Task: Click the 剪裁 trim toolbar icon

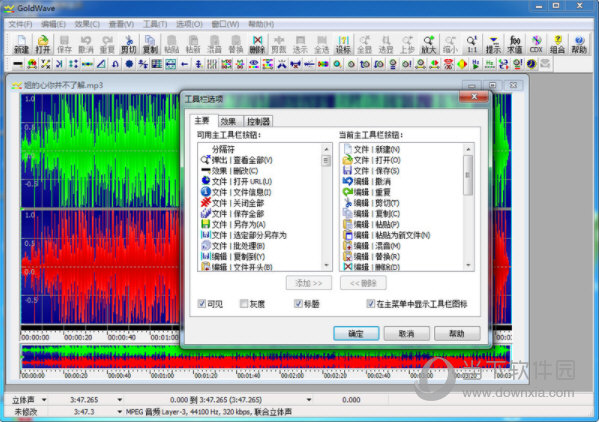Action: point(279,44)
